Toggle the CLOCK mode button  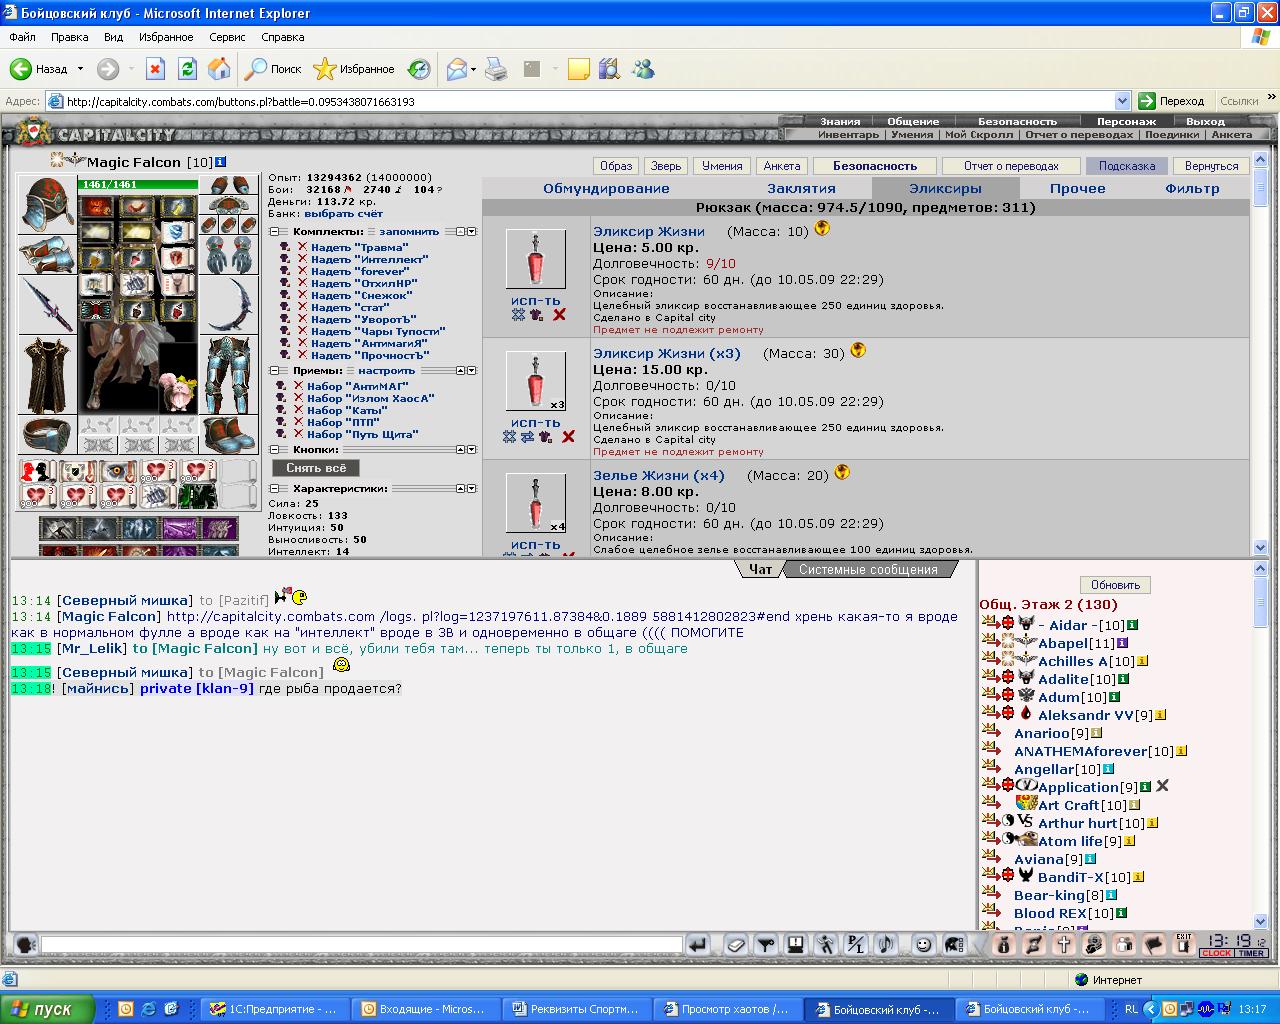click(1217, 953)
